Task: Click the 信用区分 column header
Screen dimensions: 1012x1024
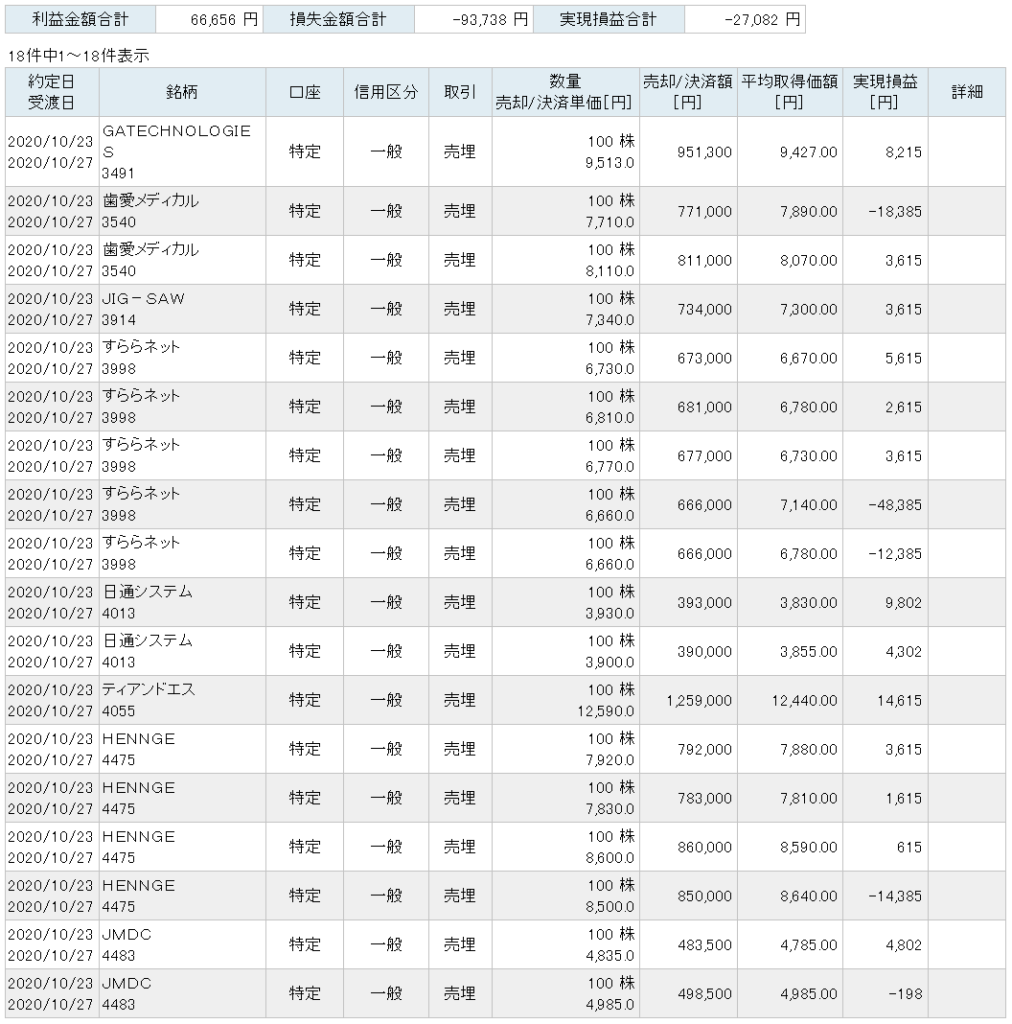Action: point(386,92)
